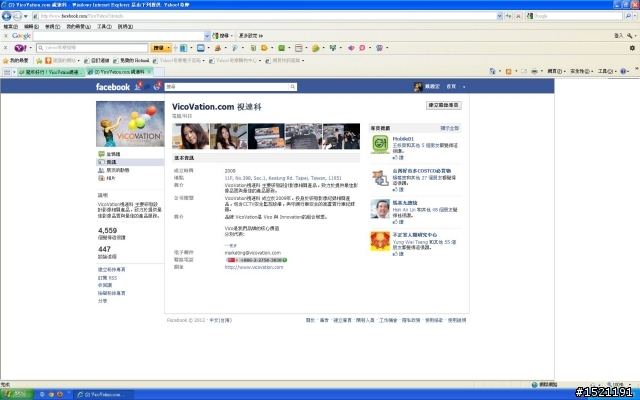Click the Yahoo toolbar gear settings icon
This screenshot has height=400, width=640.
point(632,48)
